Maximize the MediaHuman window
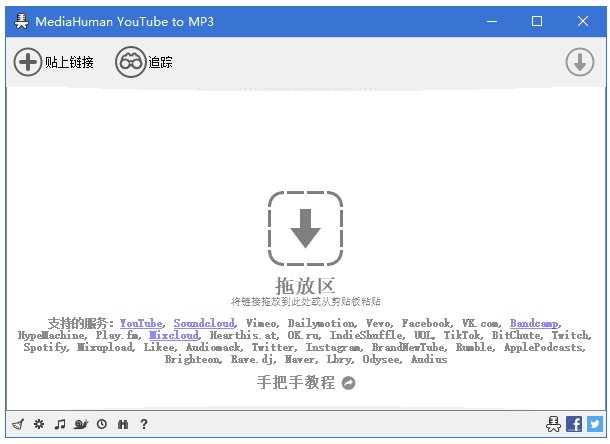 pos(537,21)
